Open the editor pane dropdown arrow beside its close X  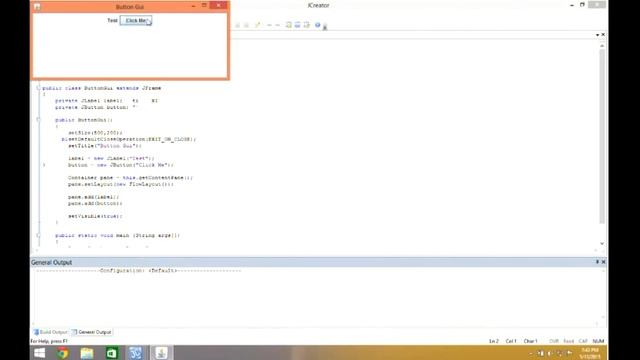[597, 35]
